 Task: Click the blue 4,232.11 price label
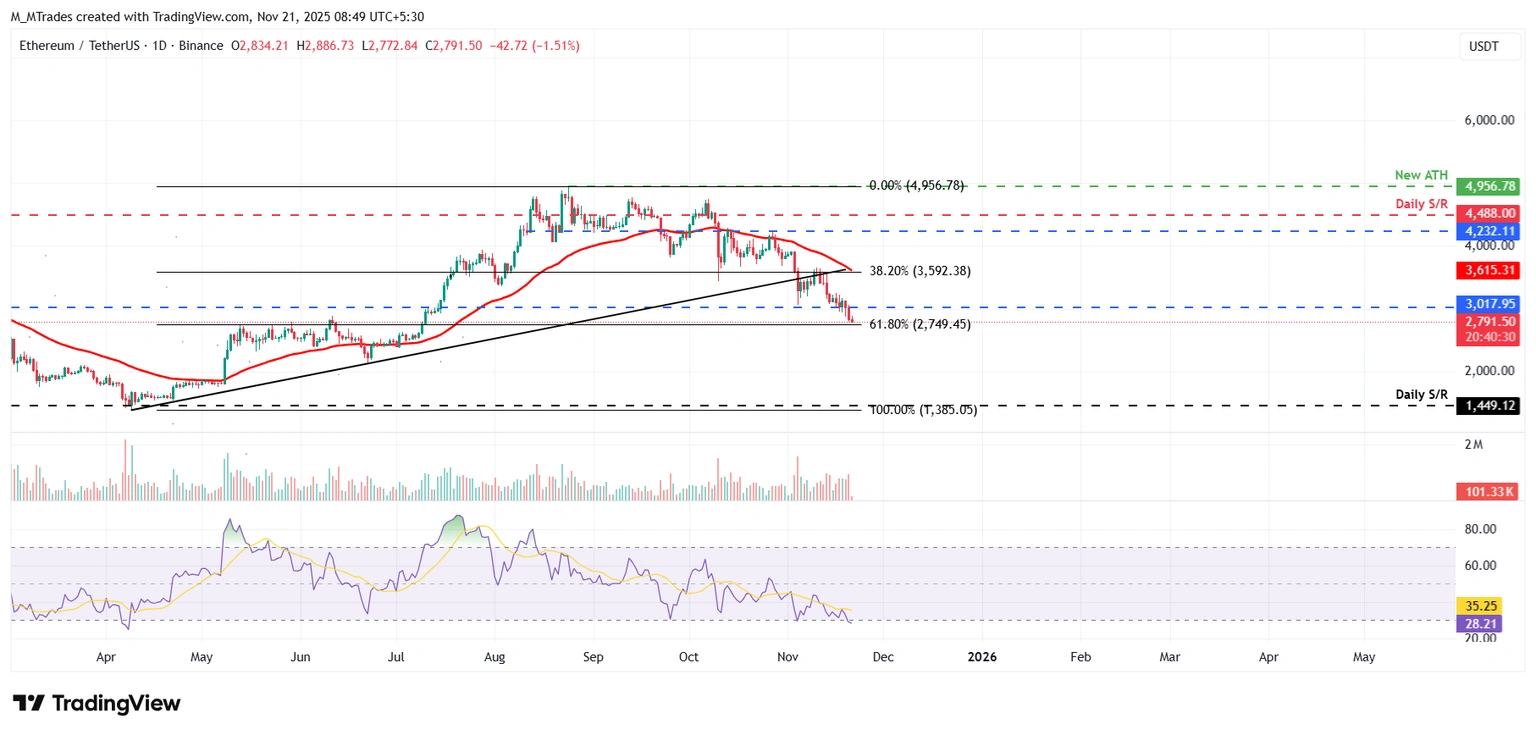[1489, 231]
